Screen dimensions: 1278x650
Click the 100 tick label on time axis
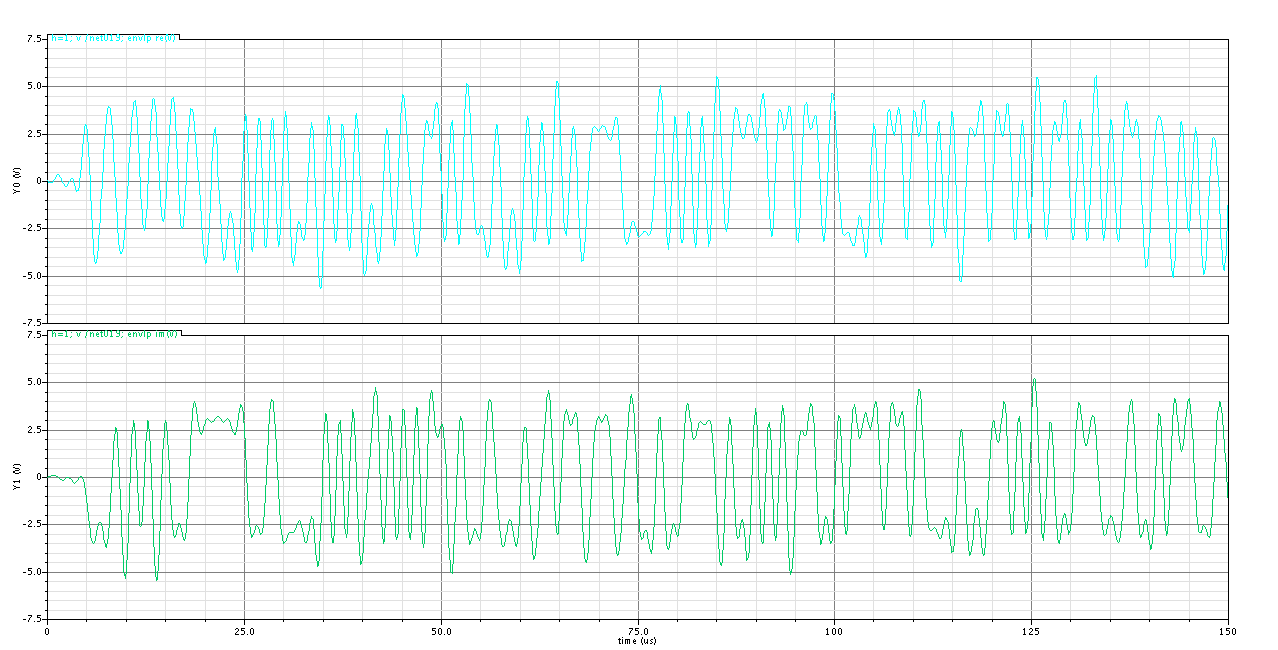(x=834, y=631)
